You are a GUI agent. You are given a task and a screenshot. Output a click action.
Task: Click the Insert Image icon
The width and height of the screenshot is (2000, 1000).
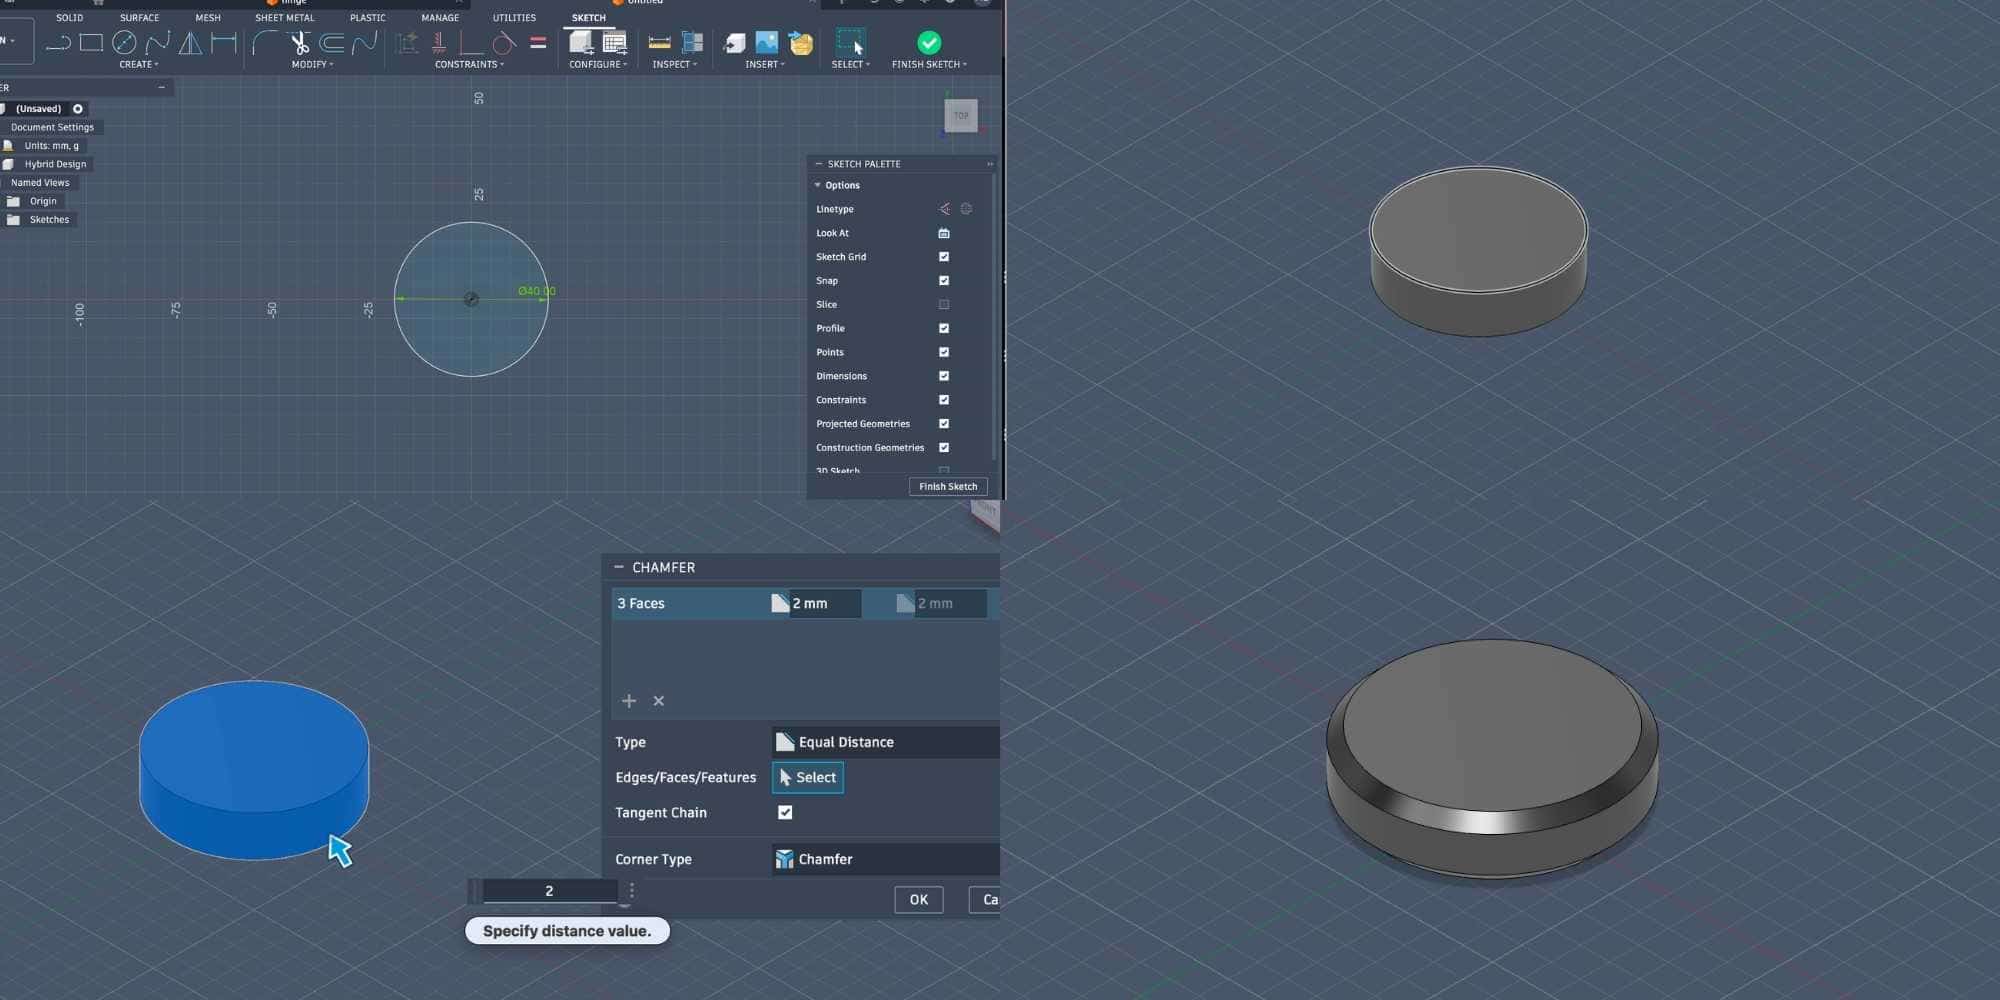767,43
